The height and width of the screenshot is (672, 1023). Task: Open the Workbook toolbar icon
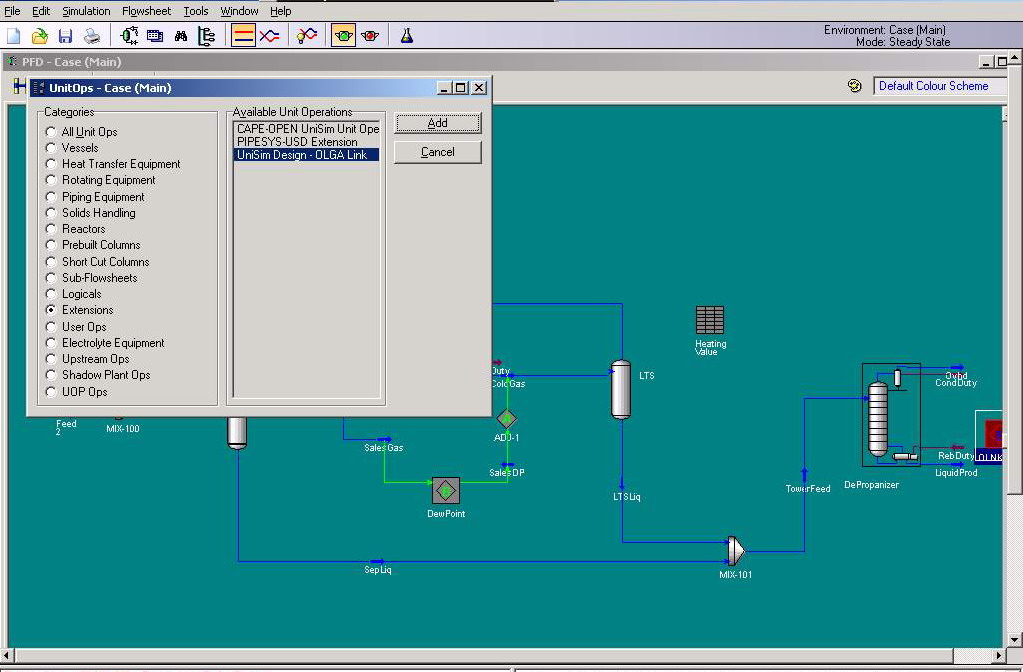click(x=155, y=36)
